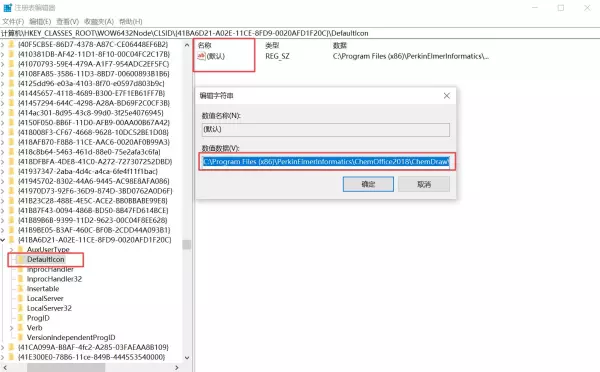The width and height of the screenshot is (600, 372).
Task: Click the folder icon beside ProgID
Action: point(20,318)
